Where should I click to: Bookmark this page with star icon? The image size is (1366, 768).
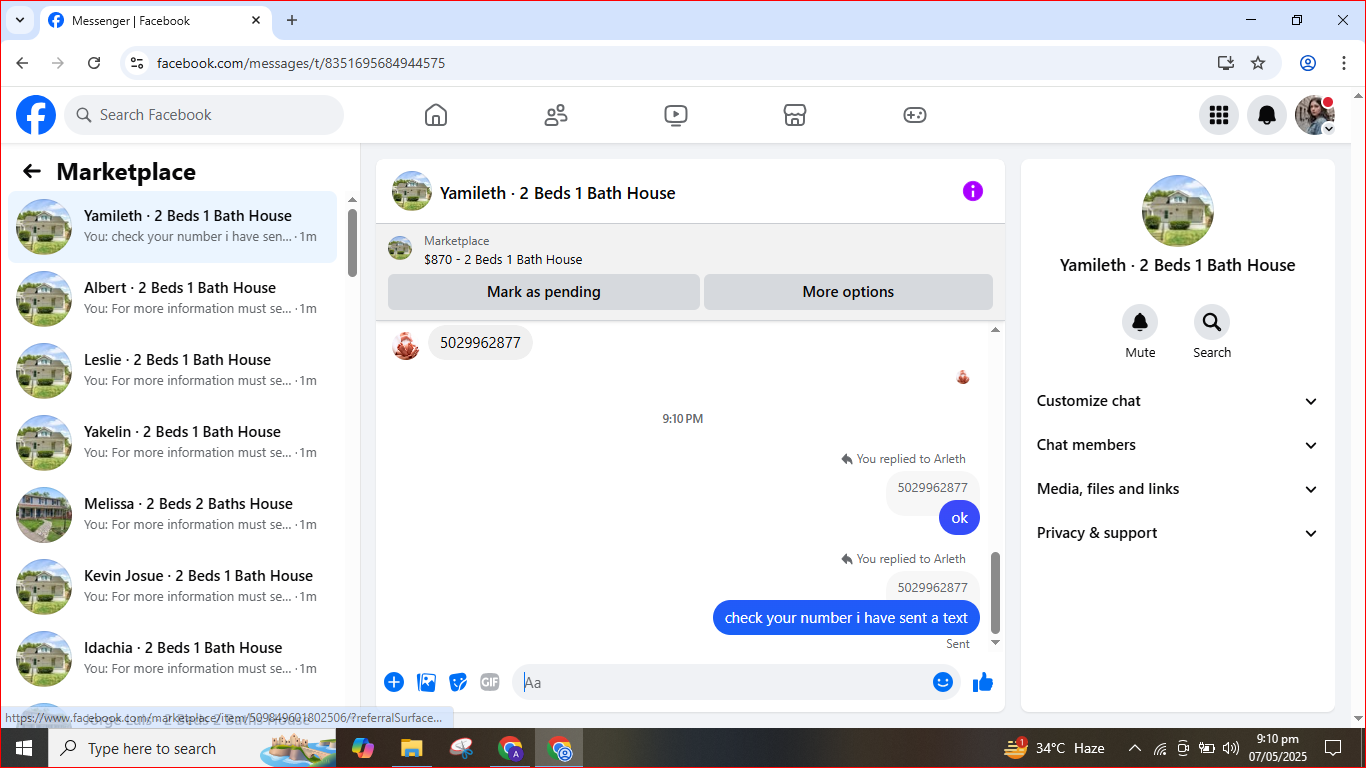pos(1258,63)
